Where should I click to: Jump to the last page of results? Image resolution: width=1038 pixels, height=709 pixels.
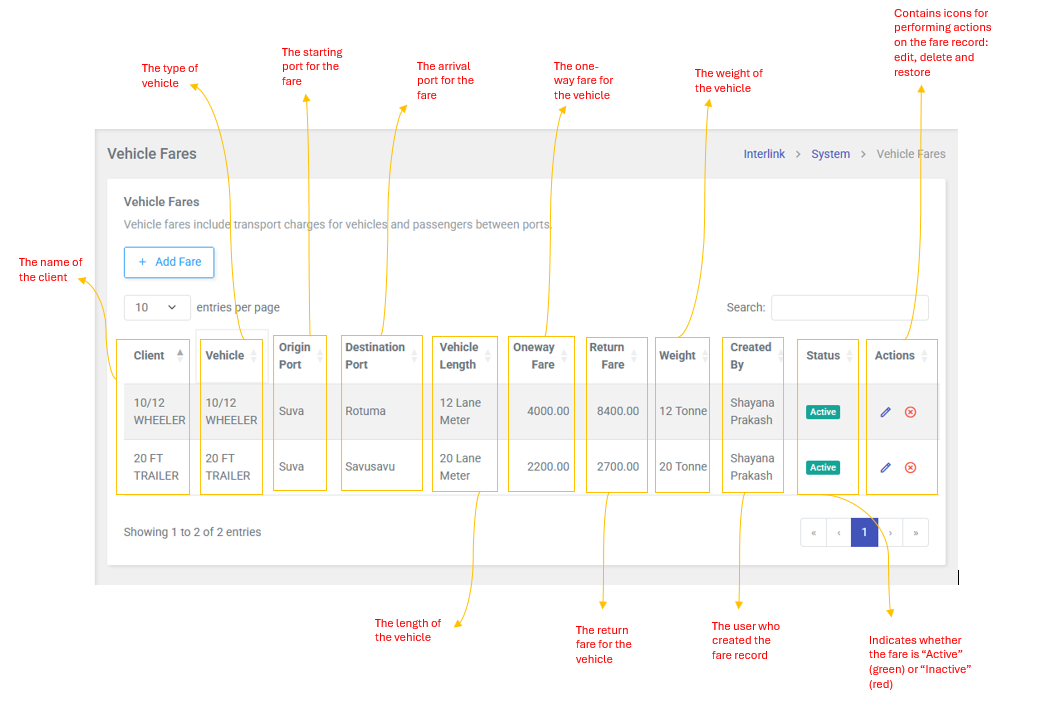(x=915, y=533)
